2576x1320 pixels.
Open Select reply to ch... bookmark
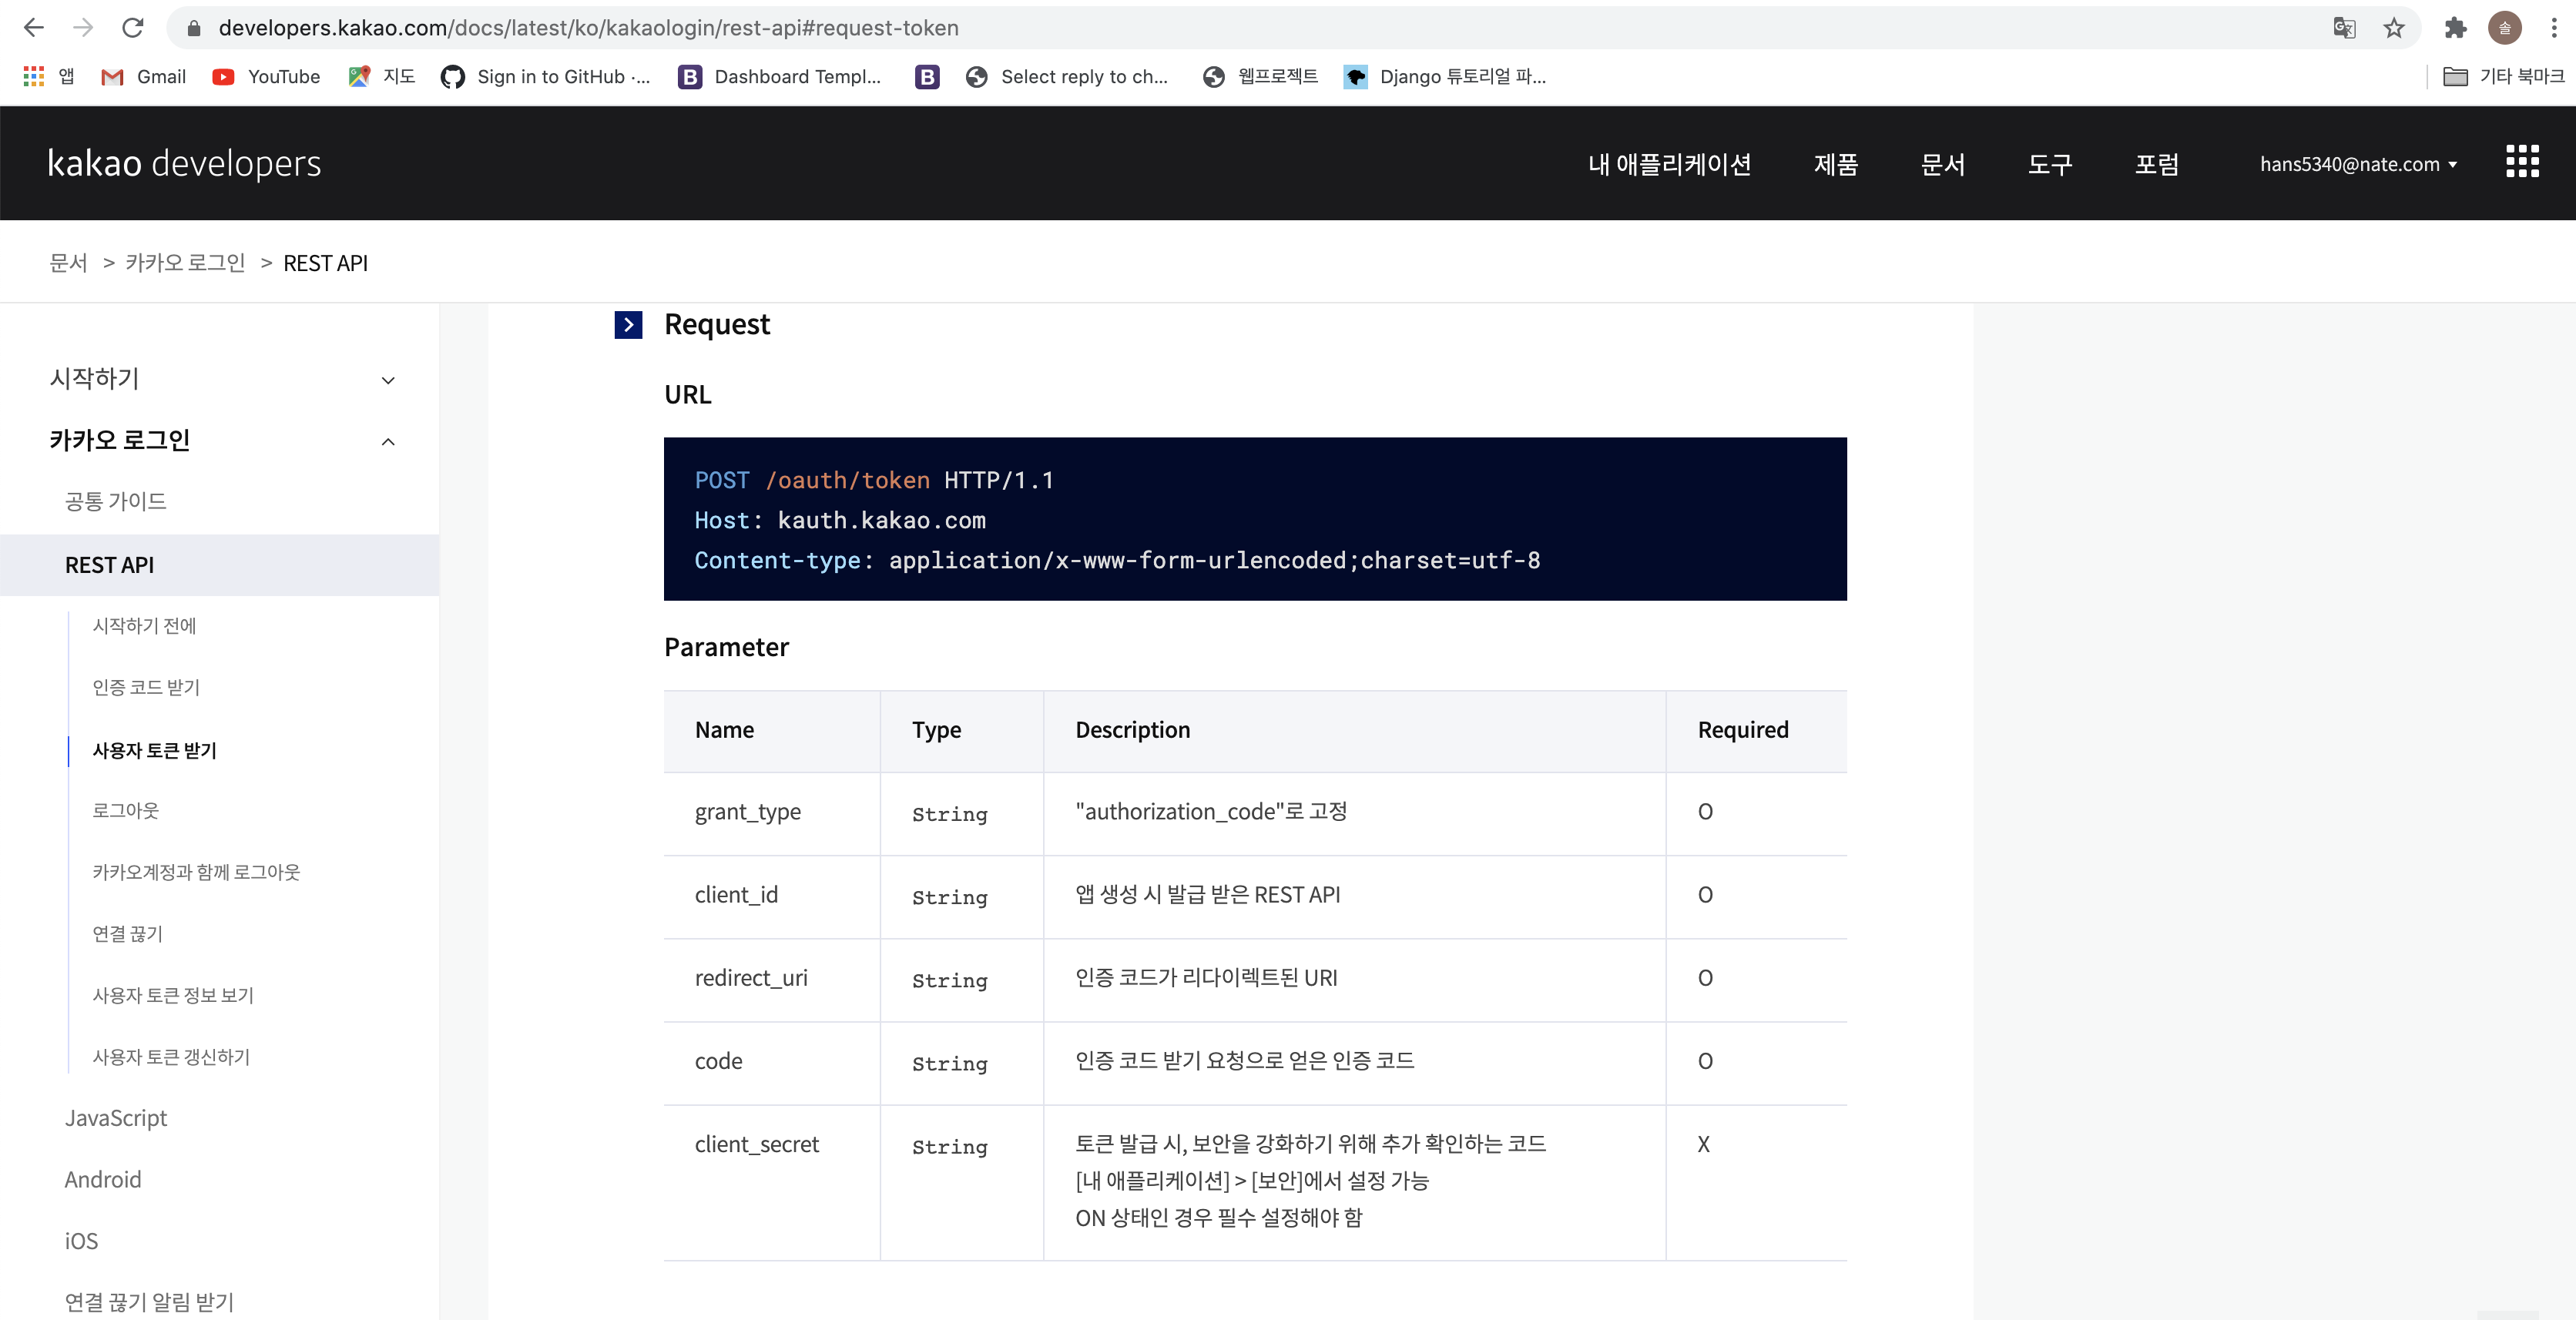pos(1067,77)
